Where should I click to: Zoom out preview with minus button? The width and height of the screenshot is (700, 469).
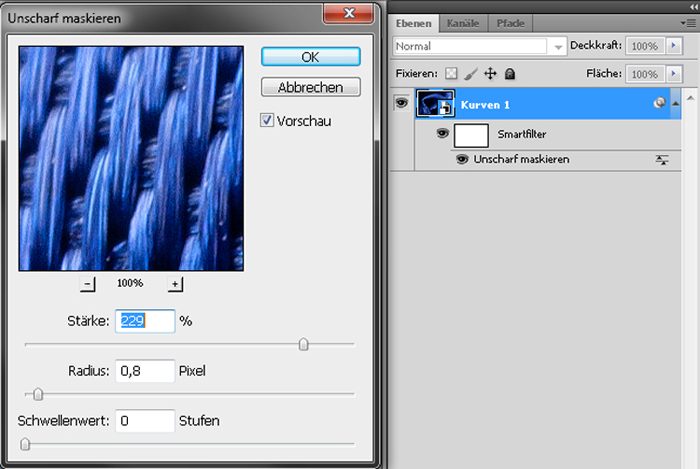point(88,284)
